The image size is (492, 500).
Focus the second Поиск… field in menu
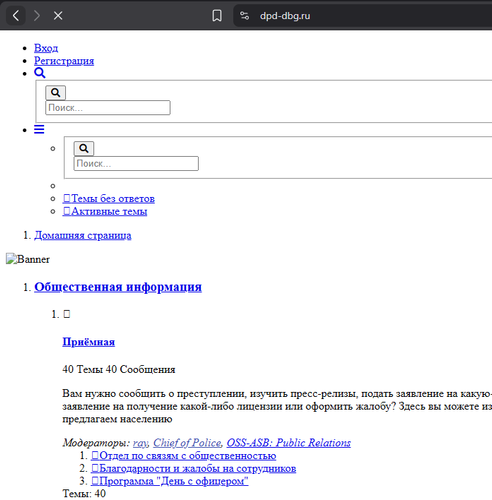click(x=136, y=164)
